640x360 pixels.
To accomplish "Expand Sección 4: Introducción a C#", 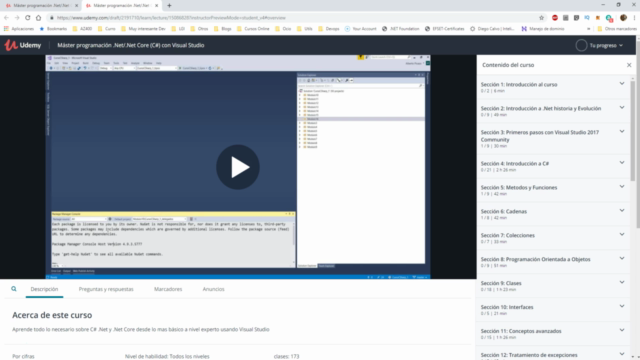I will [553, 166].
